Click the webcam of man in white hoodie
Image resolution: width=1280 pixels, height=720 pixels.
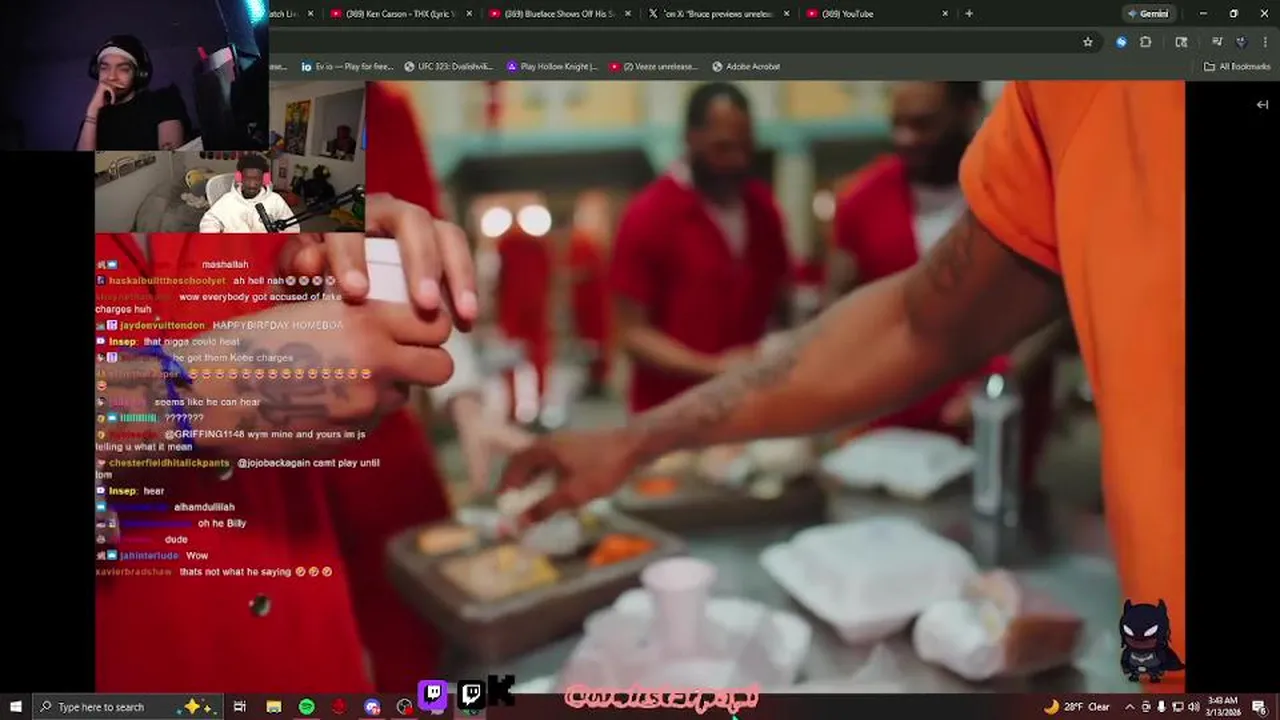[230, 191]
